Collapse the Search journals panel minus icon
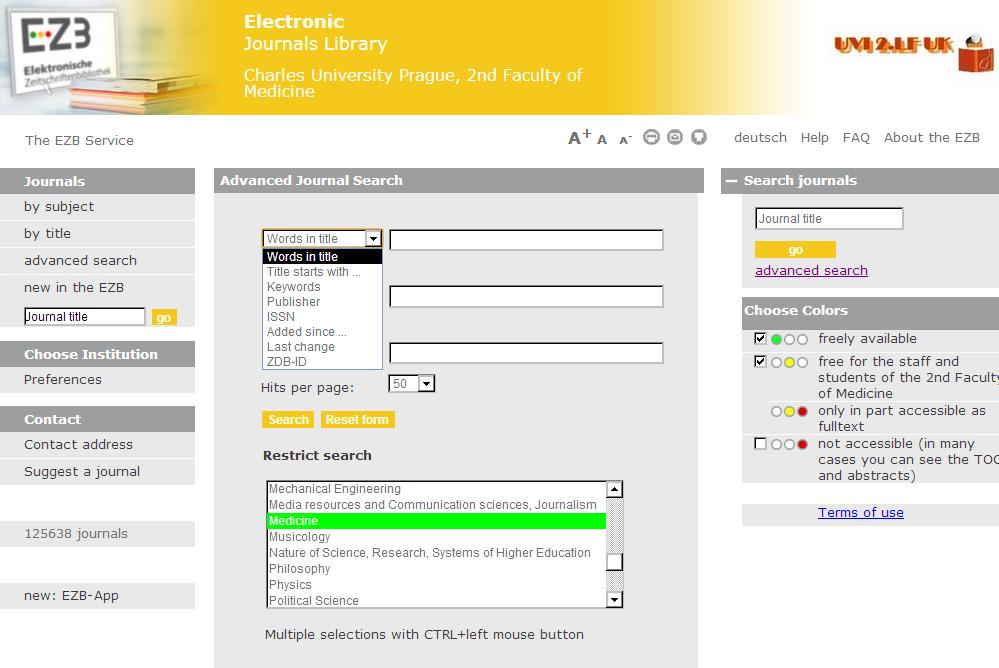999x668 pixels. click(x=731, y=181)
